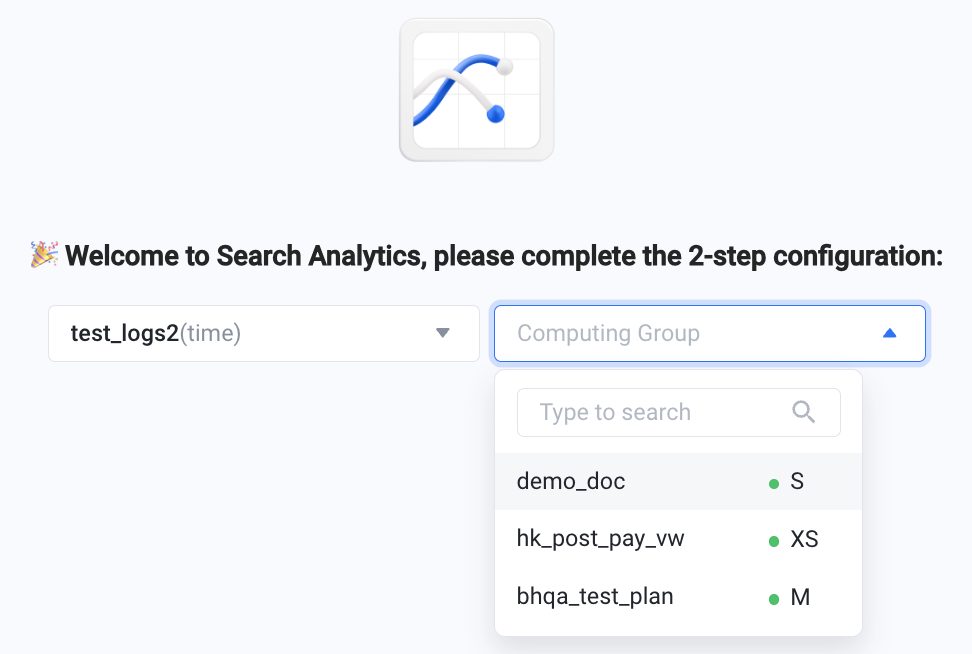
Task: Click the M size label on bhqa_test_plan
Action: tap(800, 598)
